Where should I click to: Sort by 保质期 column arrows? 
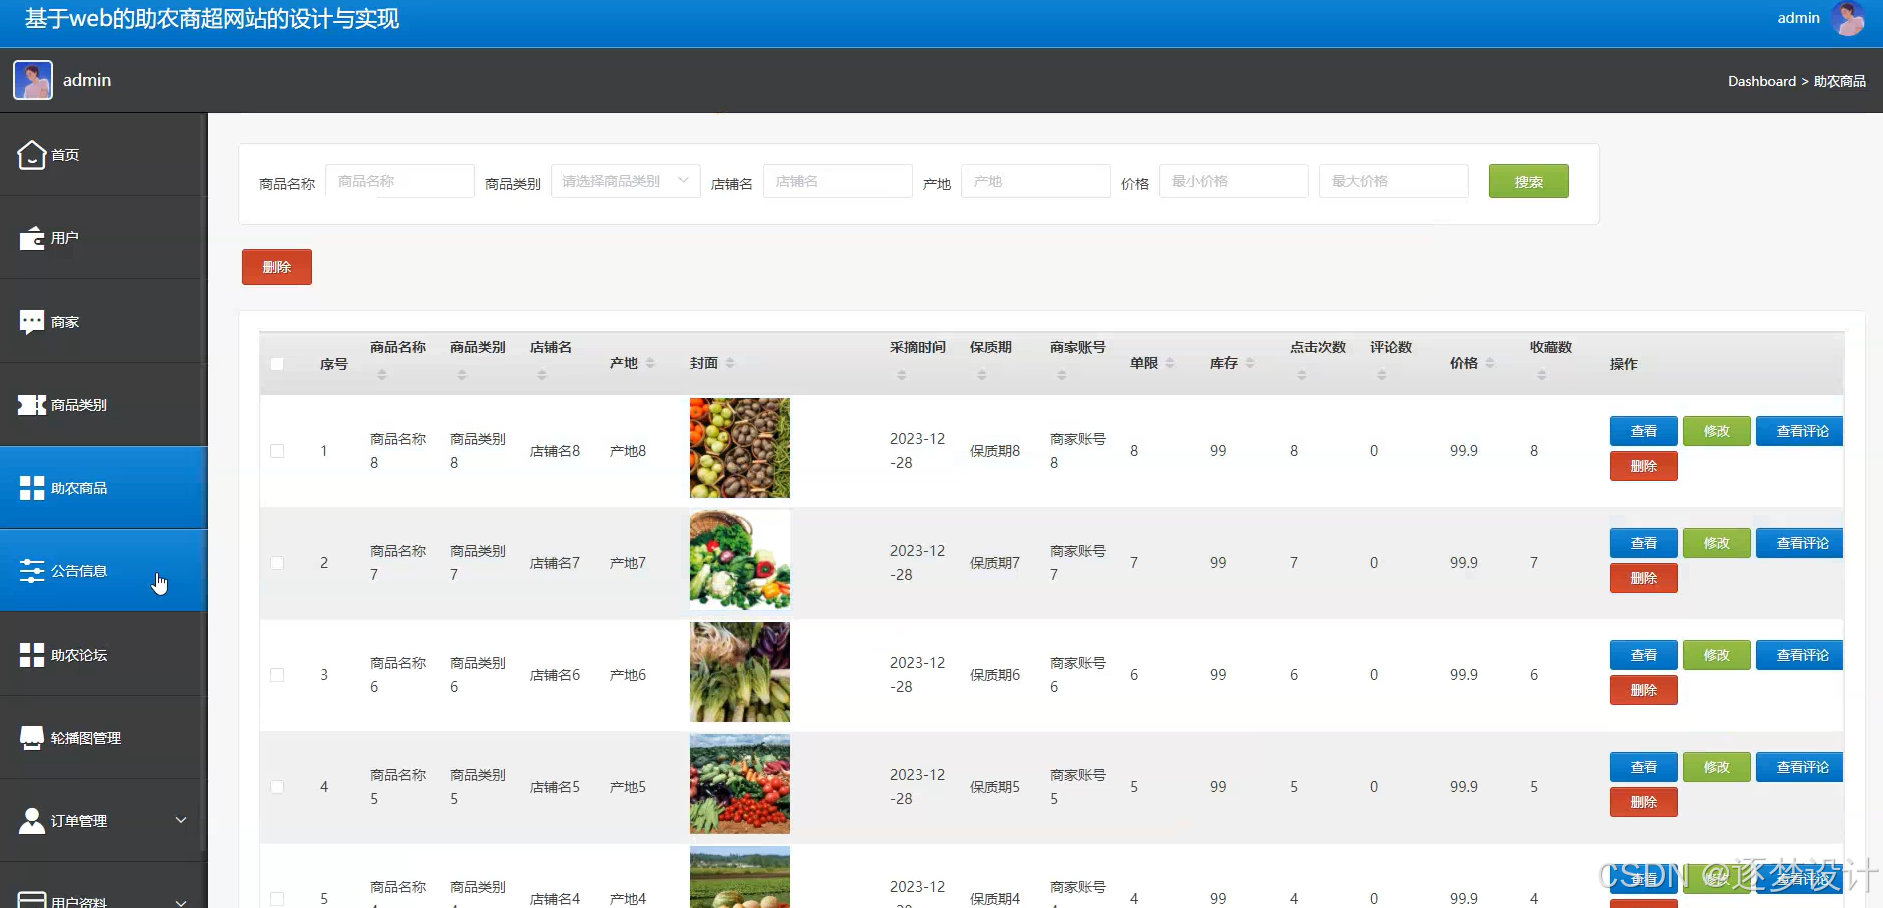click(x=982, y=375)
